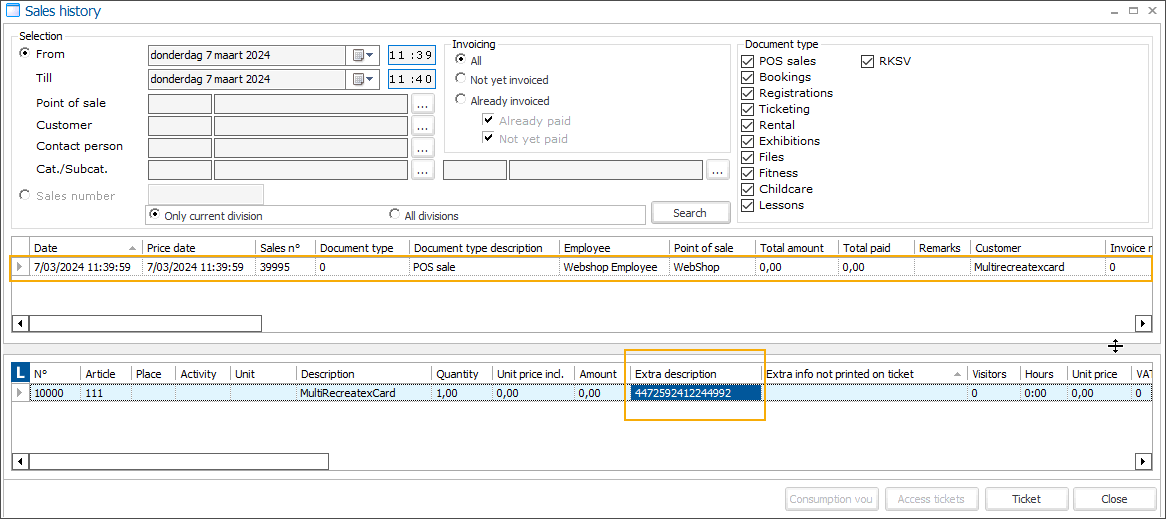Click the Point of sale lookup button
The height and width of the screenshot is (519, 1166).
click(x=422, y=103)
